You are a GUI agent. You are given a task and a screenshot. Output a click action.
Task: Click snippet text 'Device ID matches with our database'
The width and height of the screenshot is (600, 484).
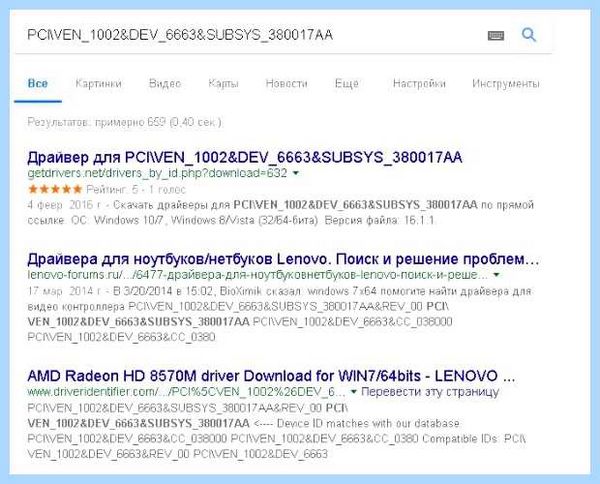(368, 424)
